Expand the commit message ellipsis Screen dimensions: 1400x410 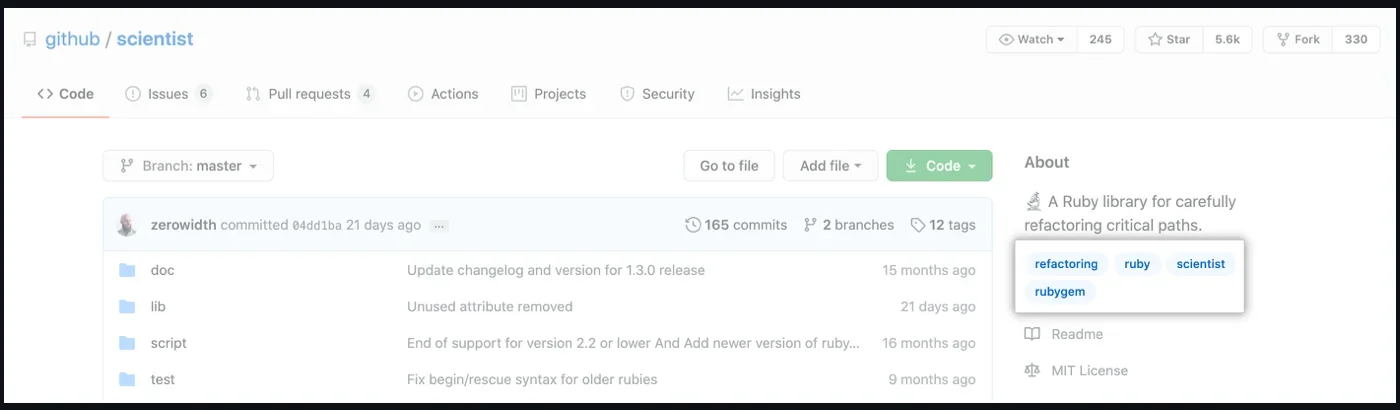pos(440,226)
